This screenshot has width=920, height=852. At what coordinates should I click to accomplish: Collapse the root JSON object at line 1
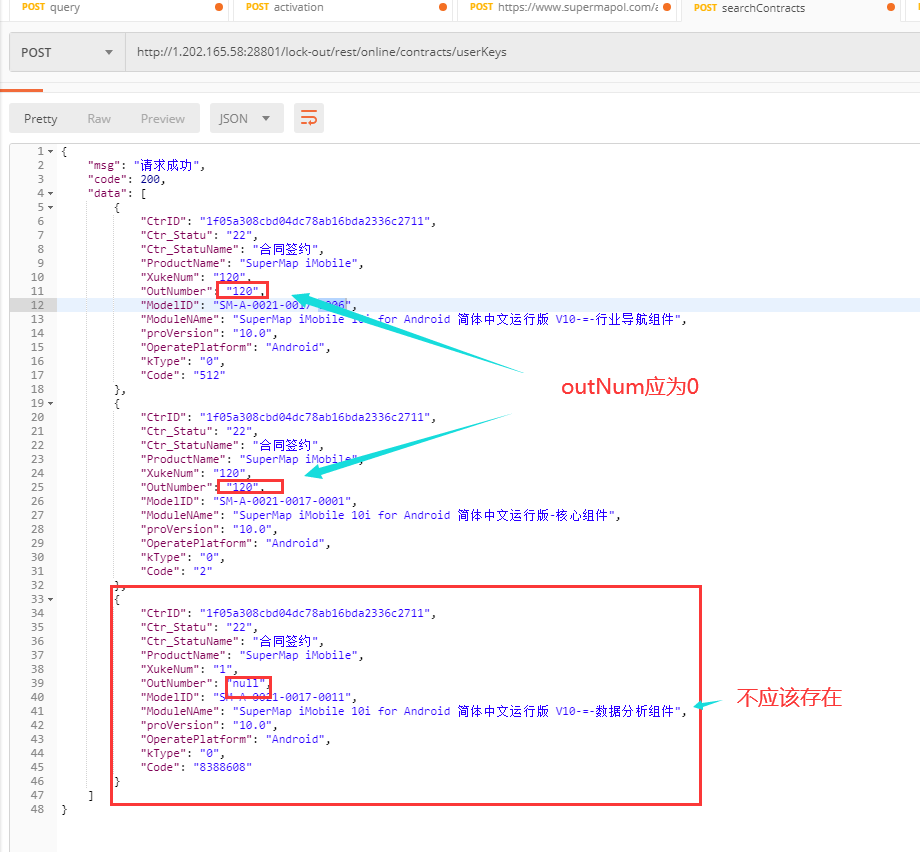click(51, 151)
